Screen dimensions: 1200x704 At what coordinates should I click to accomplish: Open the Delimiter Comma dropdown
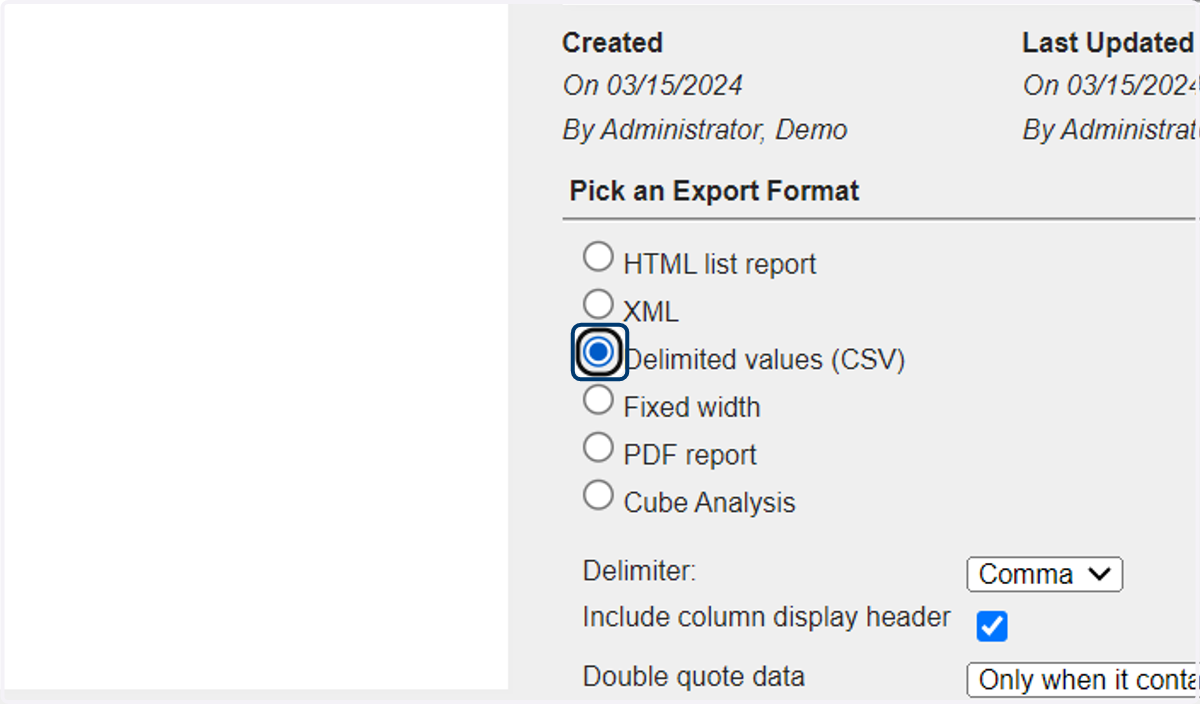[1045, 575]
